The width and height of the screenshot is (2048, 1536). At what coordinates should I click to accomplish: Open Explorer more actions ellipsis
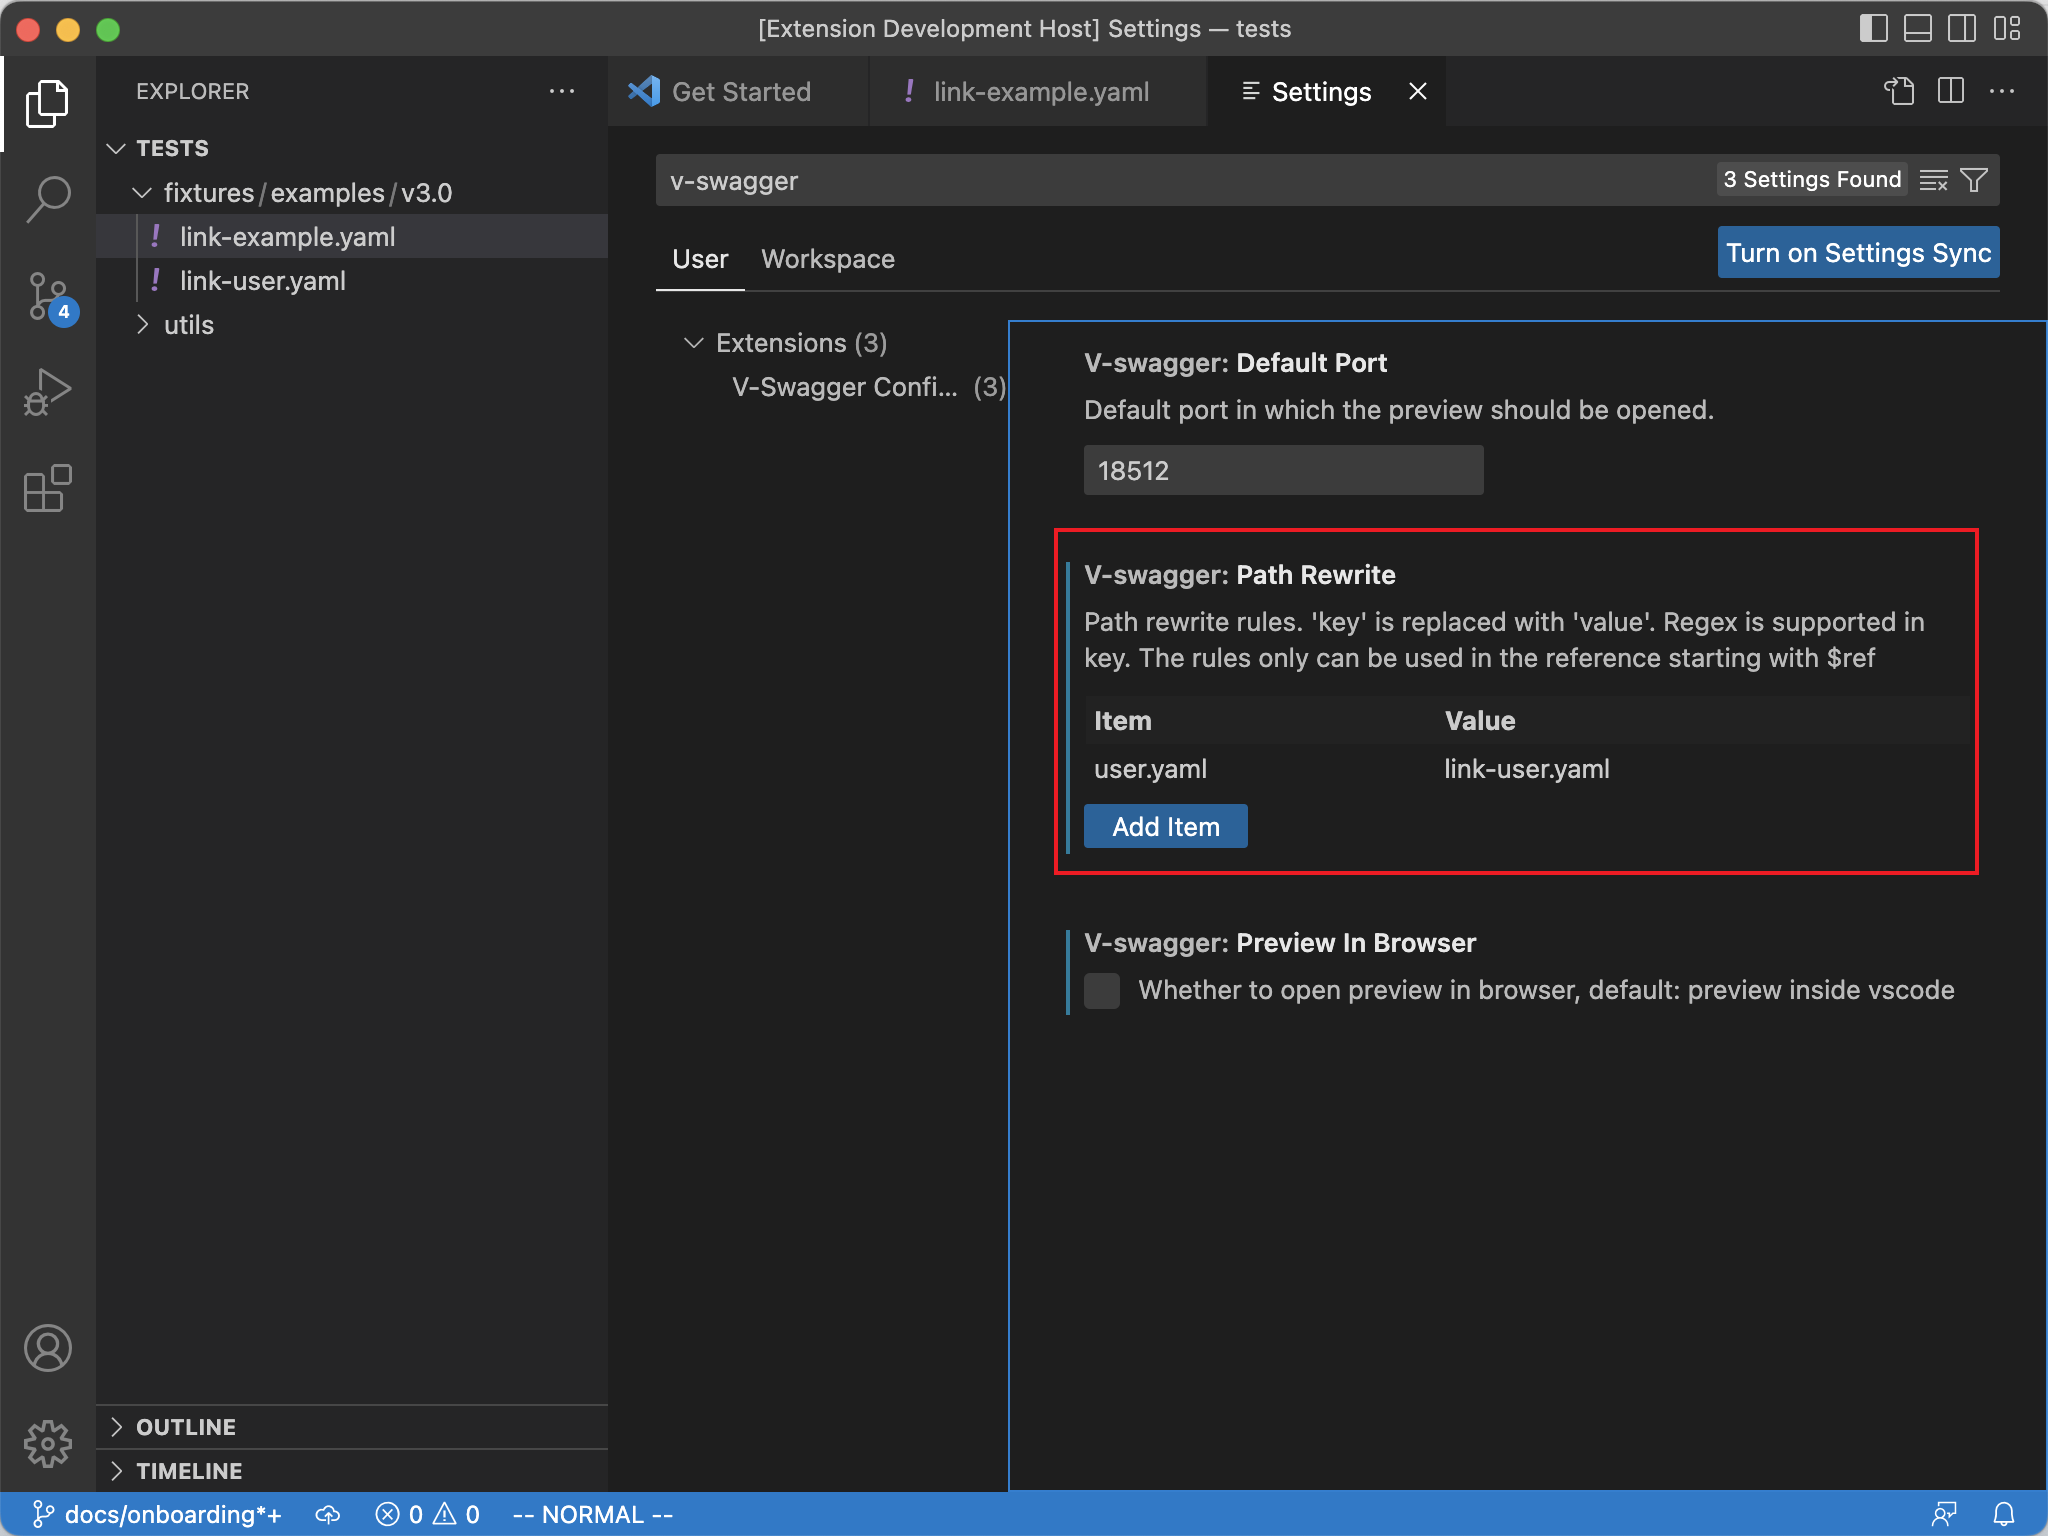[562, 91]
